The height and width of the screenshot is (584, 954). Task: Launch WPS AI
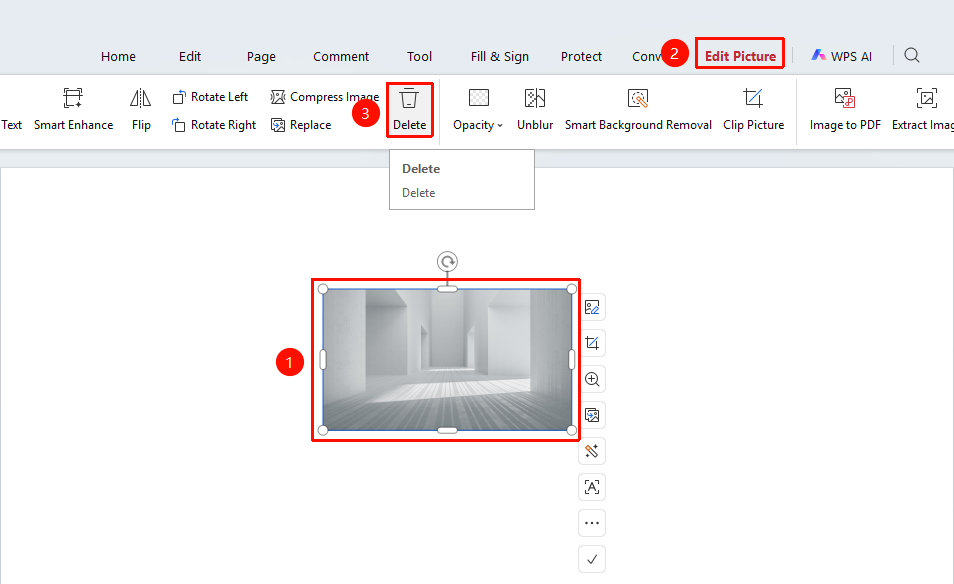tap(841, 56)
